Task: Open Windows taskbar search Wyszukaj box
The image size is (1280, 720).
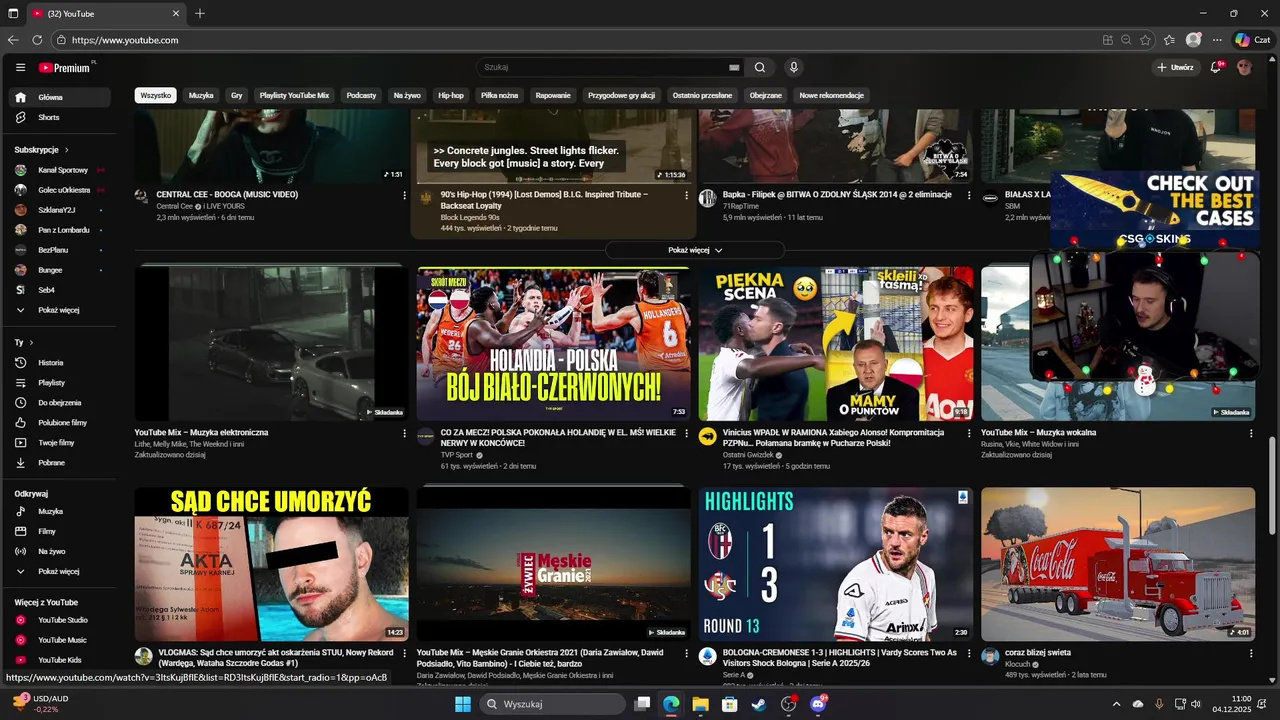Action: [x=552, y=704]
